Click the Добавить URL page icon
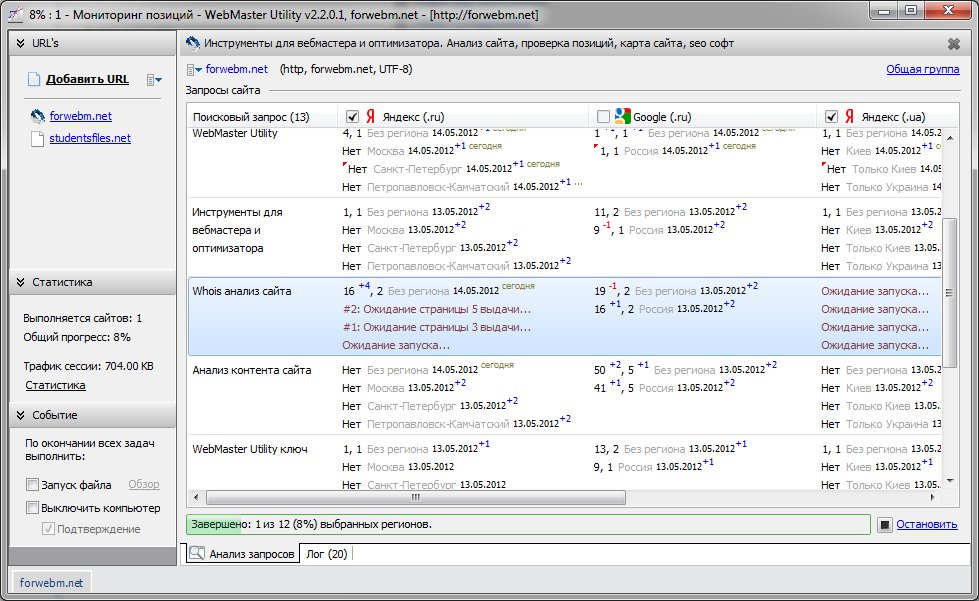This screenshot has height=601, width=979. pos(34,80)
